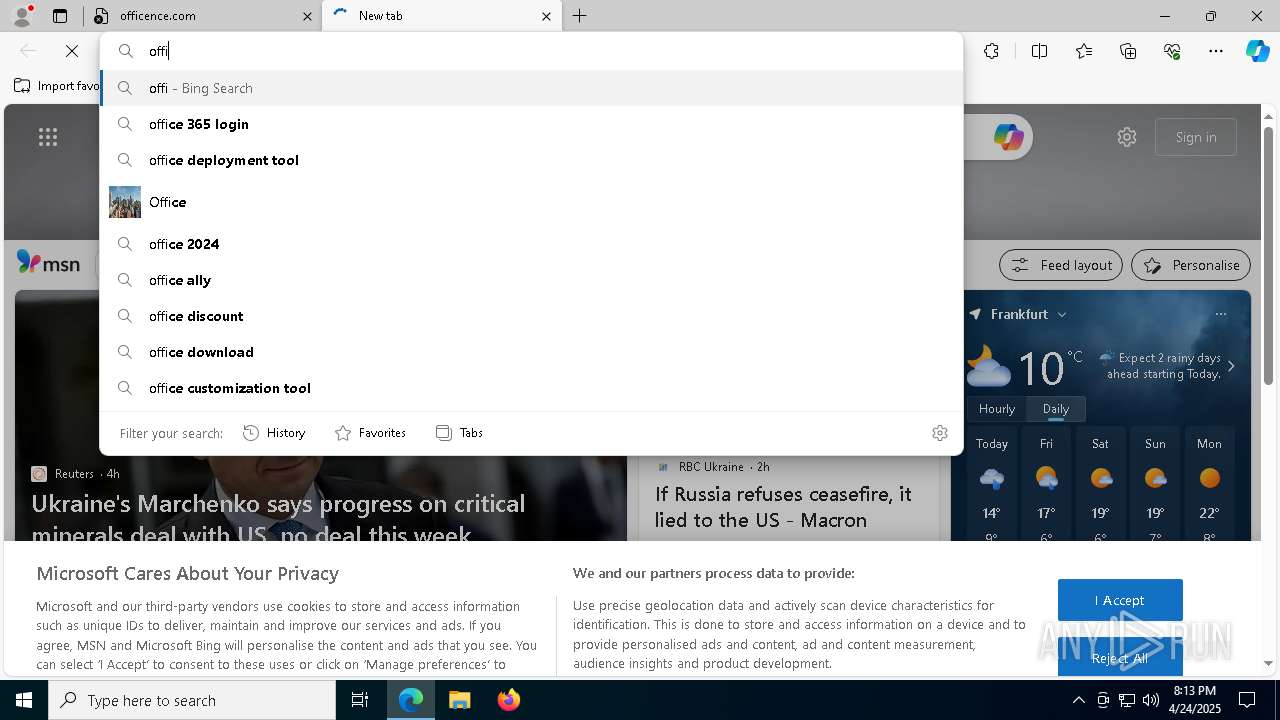Select the Hourly weather tab
The width and height of the screenshot is (1280, 720).
pyautogui.click(x=997, y=408)
